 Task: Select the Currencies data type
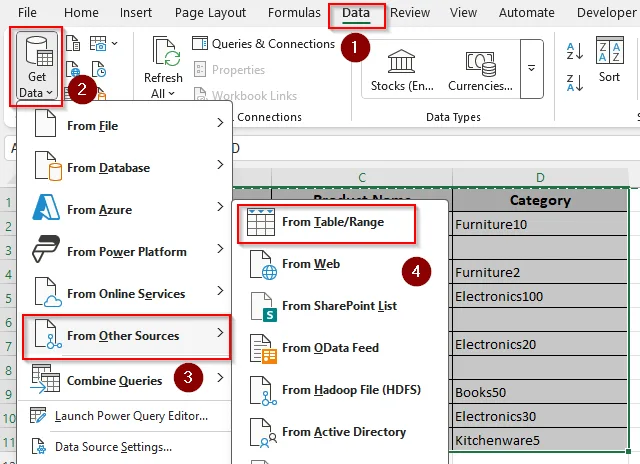[x=480, y=70]
